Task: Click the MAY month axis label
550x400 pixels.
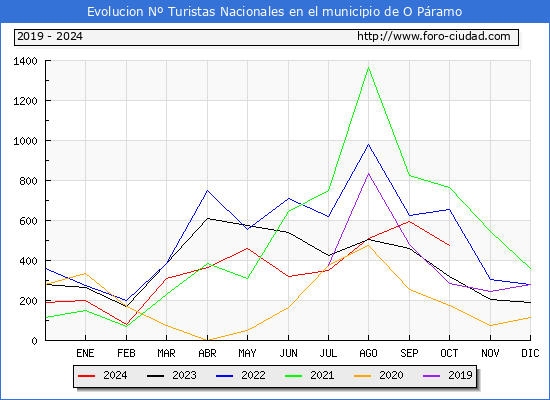Action: pyautogui.click(x=247, y=353)
